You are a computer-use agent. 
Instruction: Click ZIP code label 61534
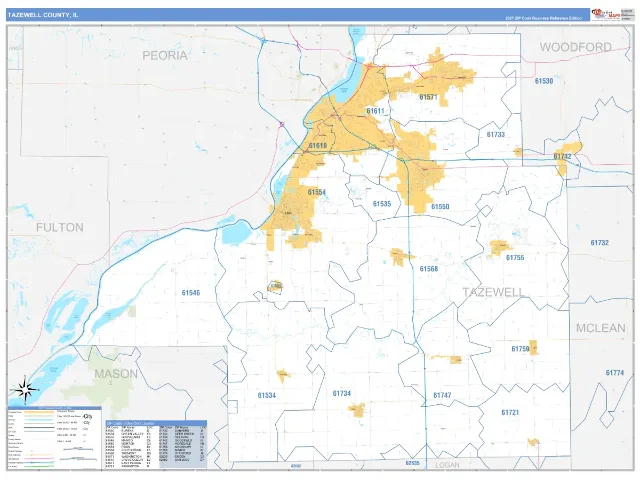point(267,395)
